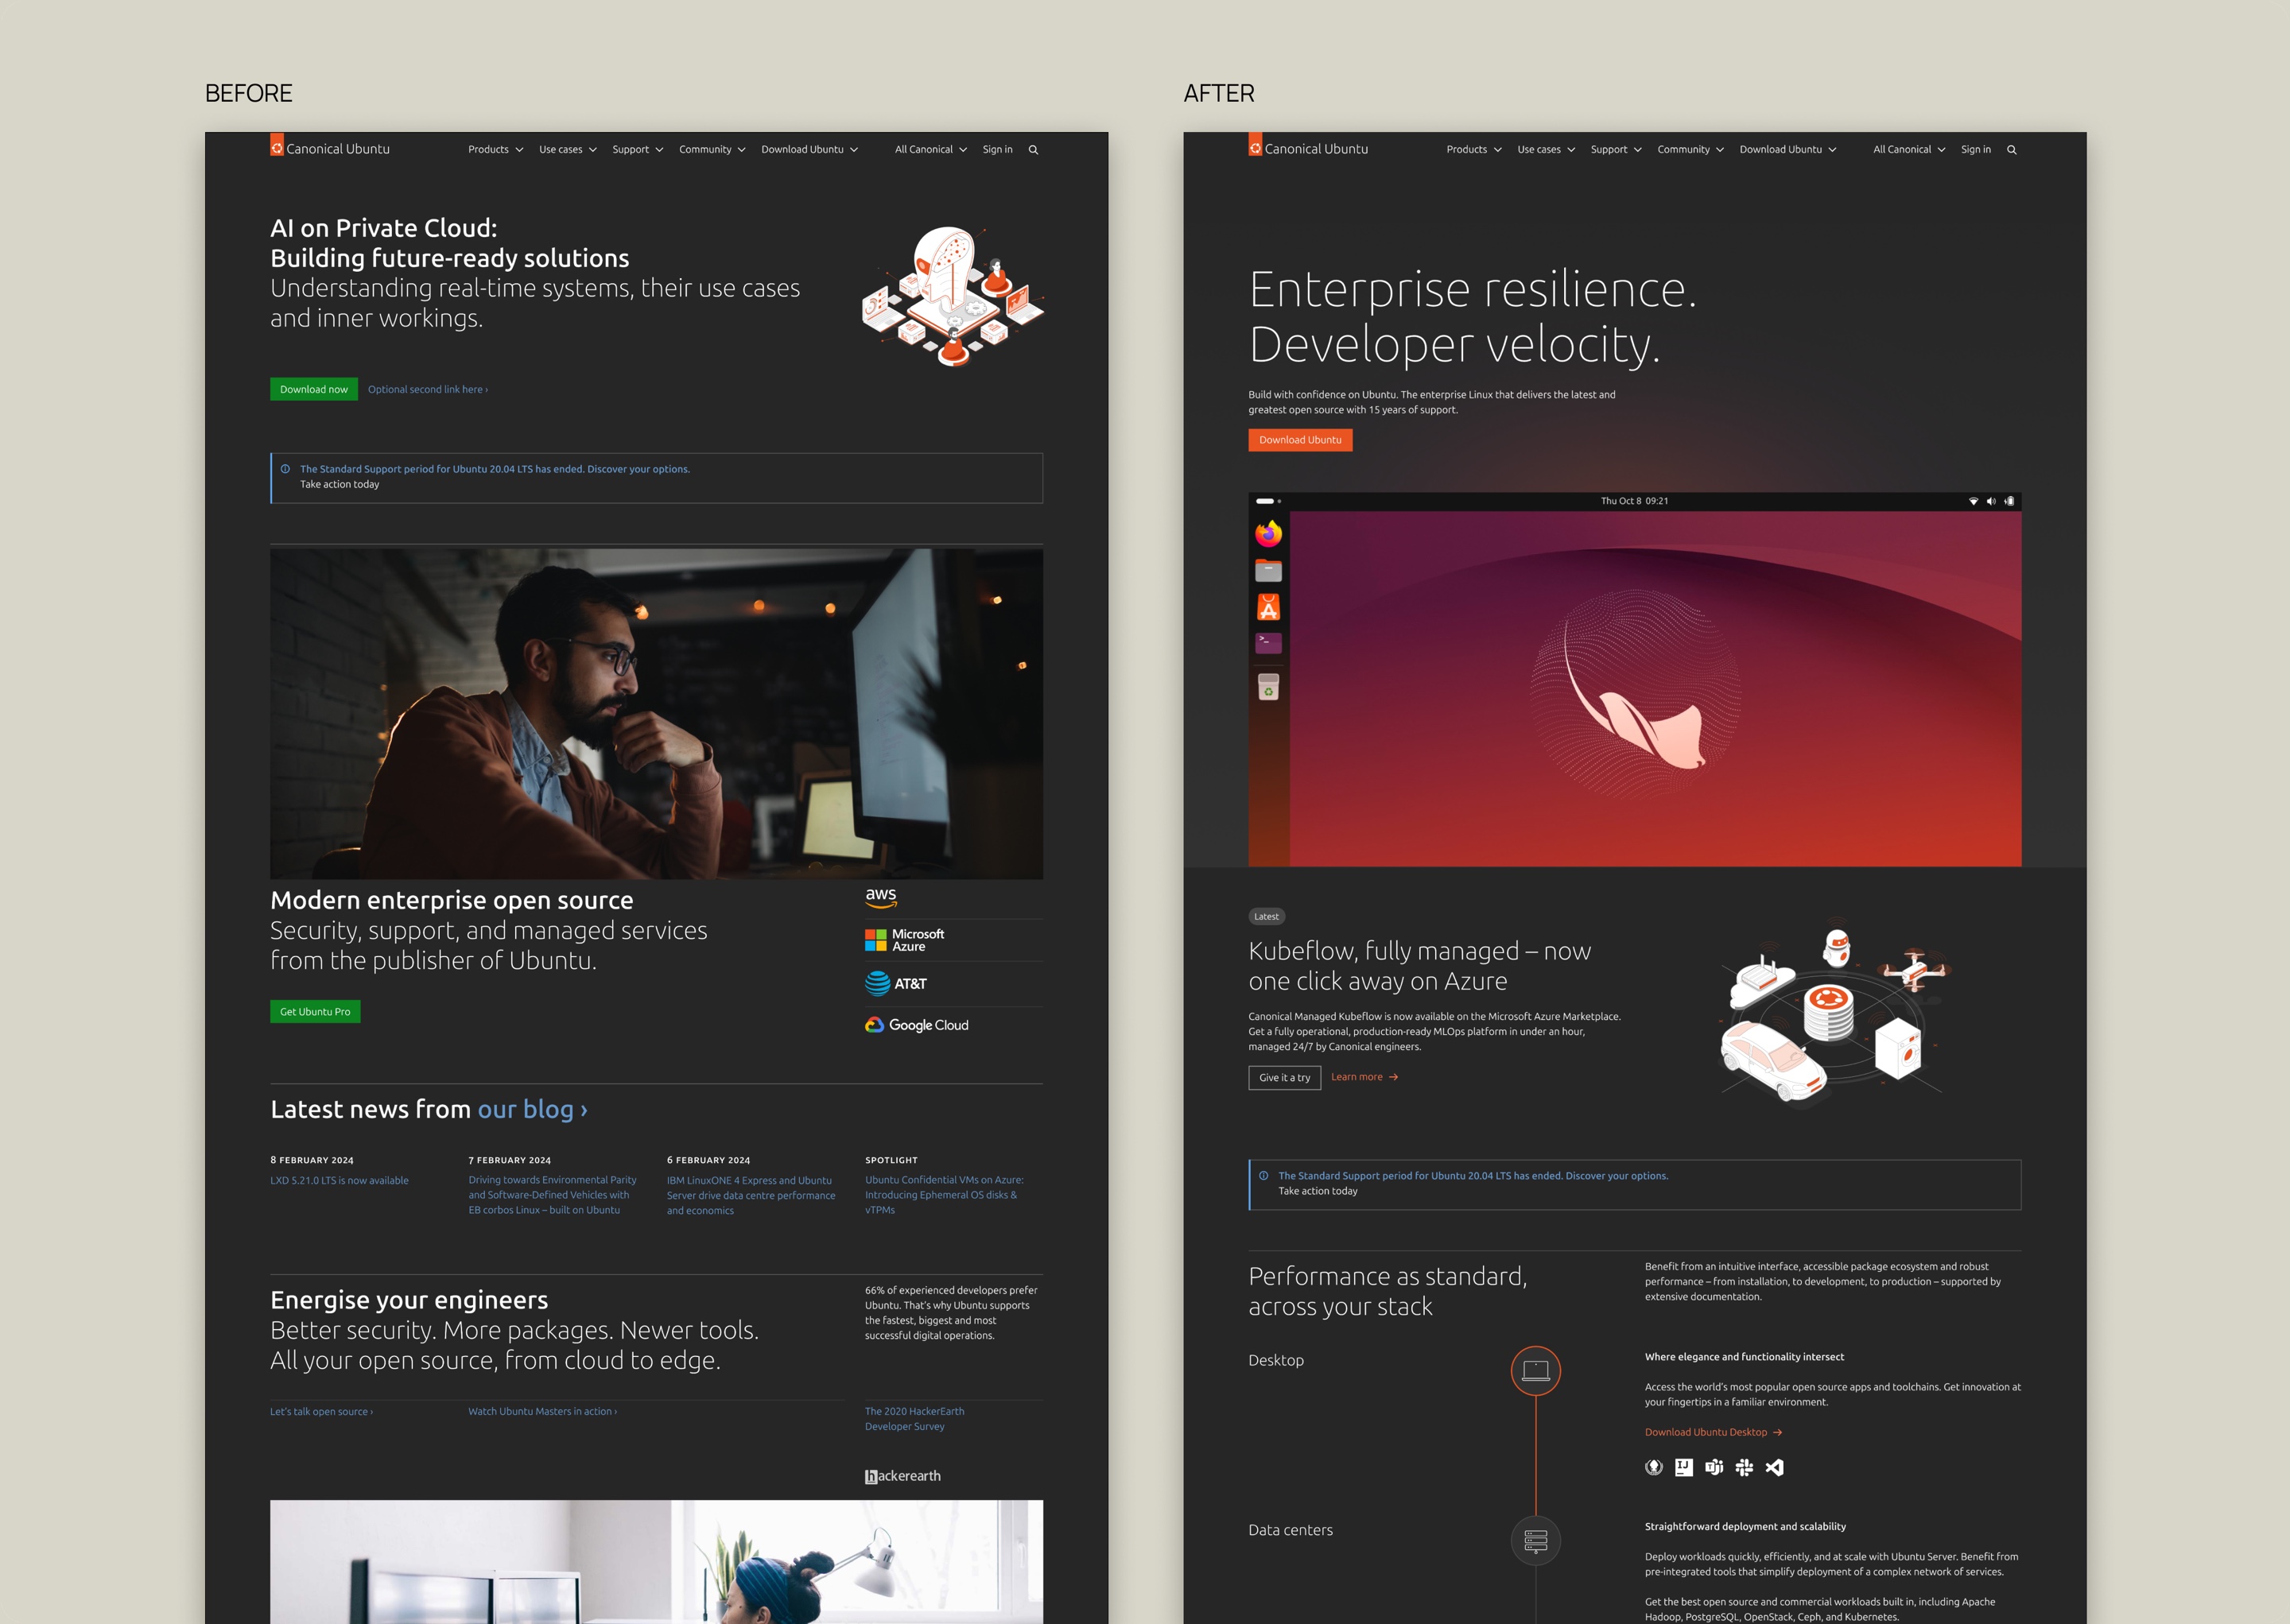This screenshot has height=1624, width=2290.
Task: Expand Products dropdown in BEFORE mockup
Action: 496,150
